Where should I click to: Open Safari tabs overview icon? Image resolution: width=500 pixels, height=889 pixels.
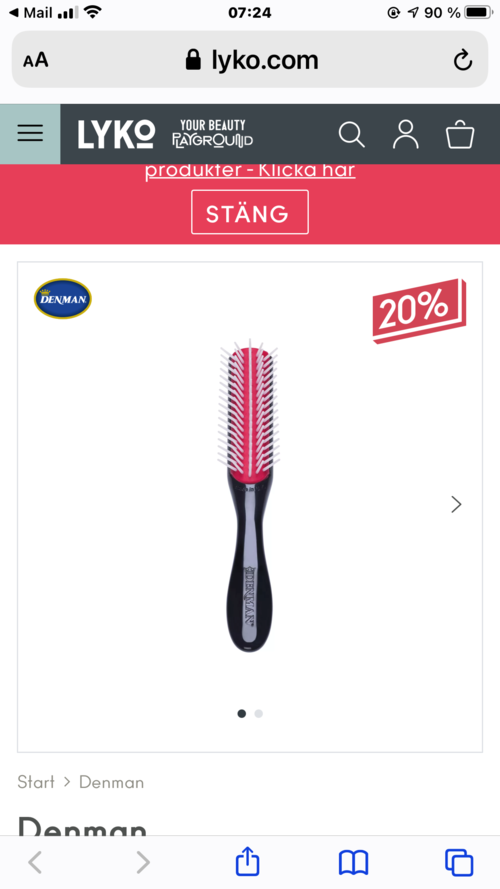(459, 863)
